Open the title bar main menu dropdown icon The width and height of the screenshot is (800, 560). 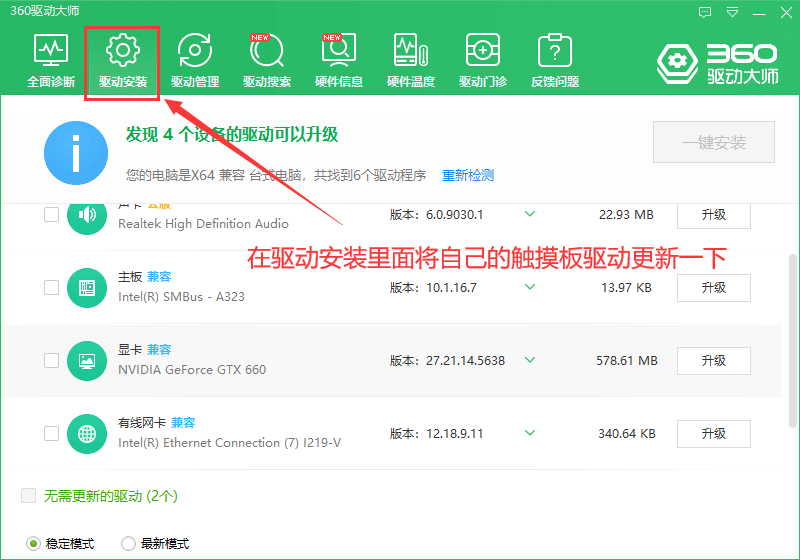[x=732, y=12]
